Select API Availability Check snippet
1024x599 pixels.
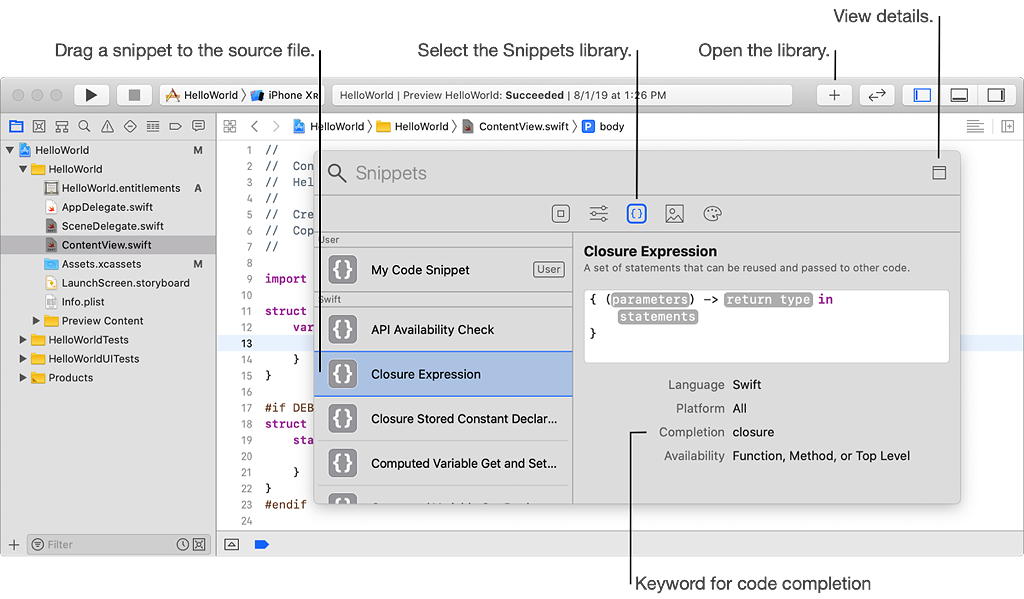coord(443,330)
